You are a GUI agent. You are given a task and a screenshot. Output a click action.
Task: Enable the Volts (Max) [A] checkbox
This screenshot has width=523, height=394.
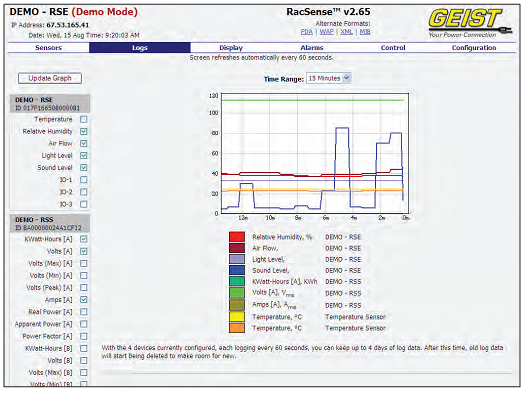point(84,264)
